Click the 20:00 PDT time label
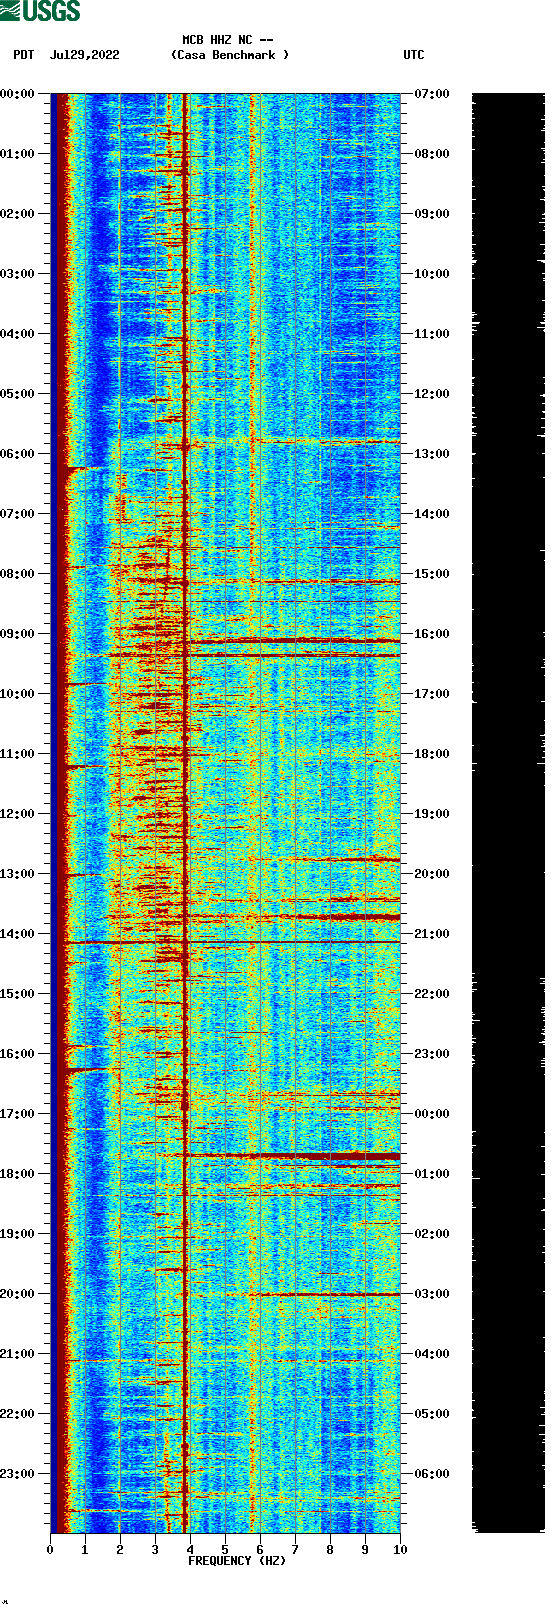The image size is (552, 1613). tap(17, 1294)
